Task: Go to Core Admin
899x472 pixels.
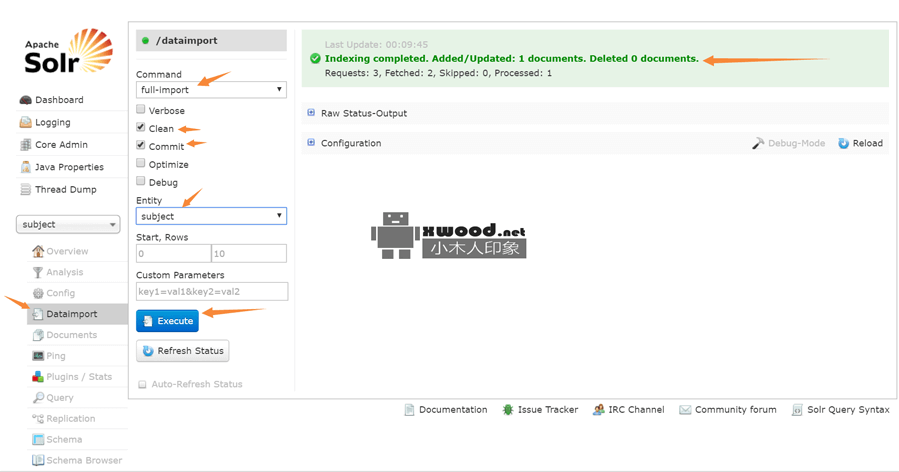Action: pos(61,145)
